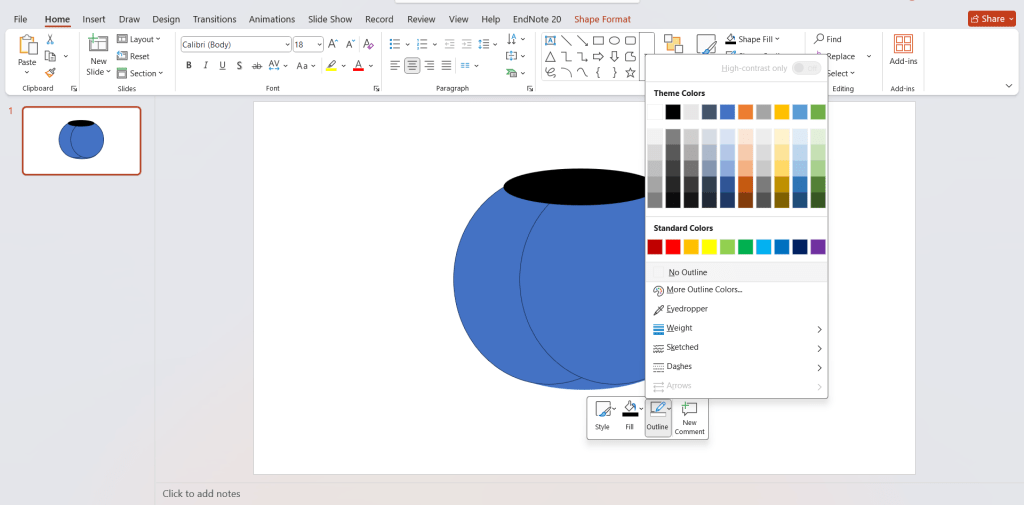Toggle bold formatting
Viewport: 1024px width, 505px height.
(x=188, y=66)
